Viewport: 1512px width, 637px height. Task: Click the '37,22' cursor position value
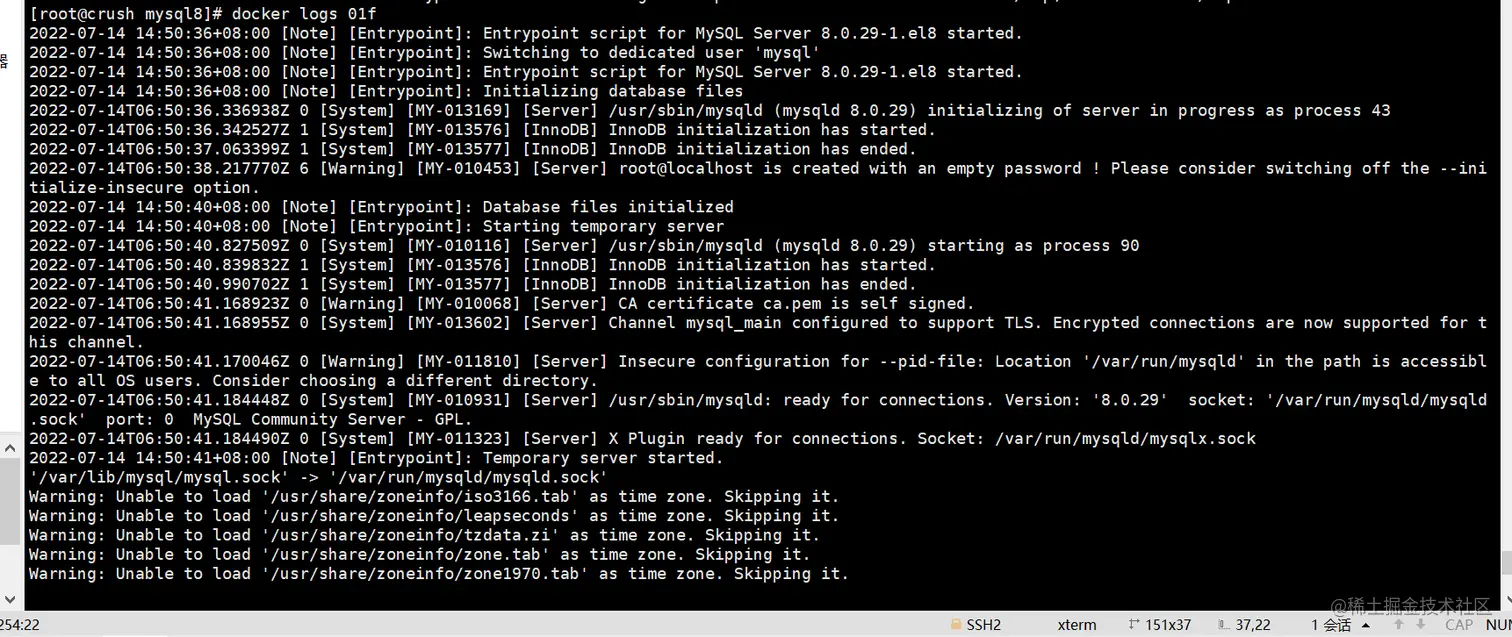[1253, 625]
